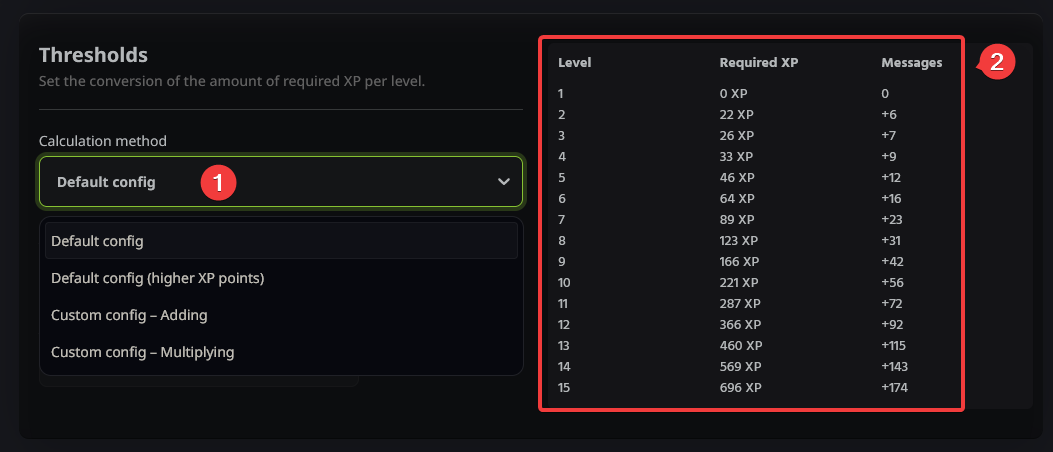Click the '+56' messages value
This screenshot has width=1053, height=452.
pos(892,282)
